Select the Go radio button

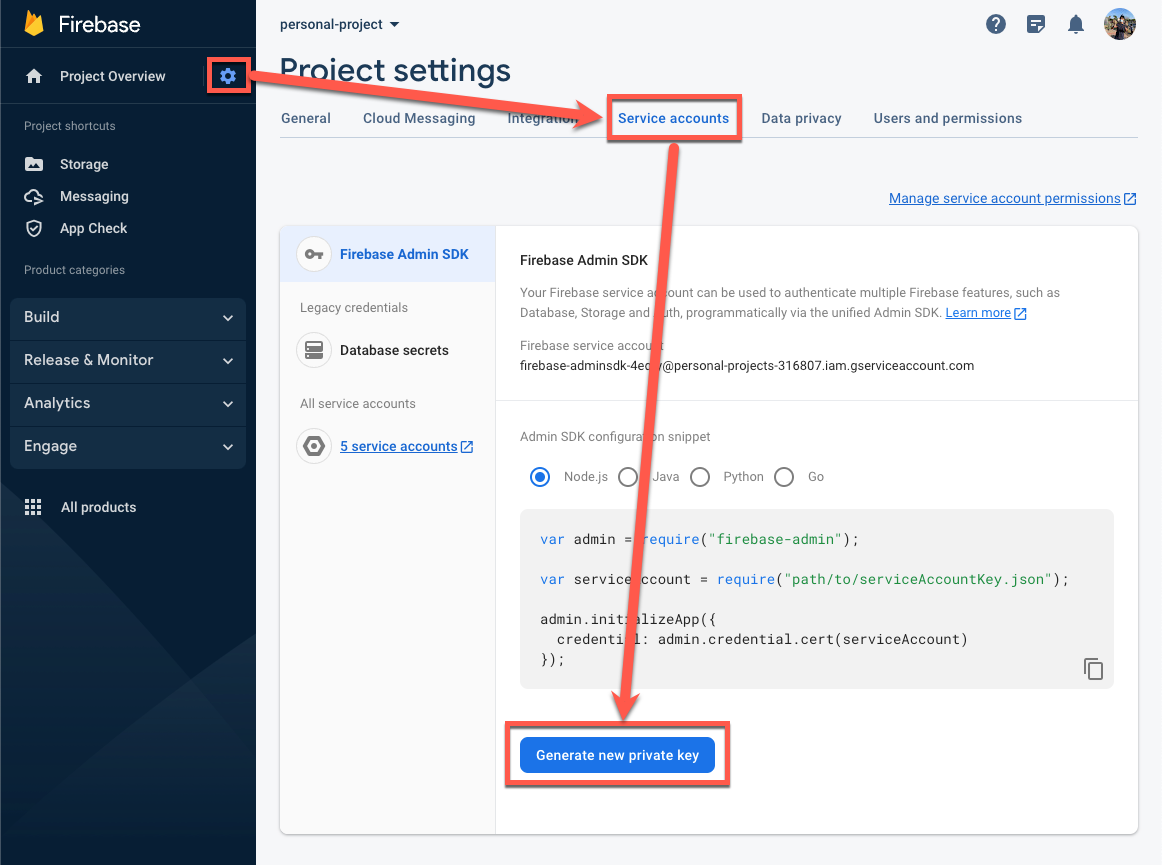pos(784,477)
